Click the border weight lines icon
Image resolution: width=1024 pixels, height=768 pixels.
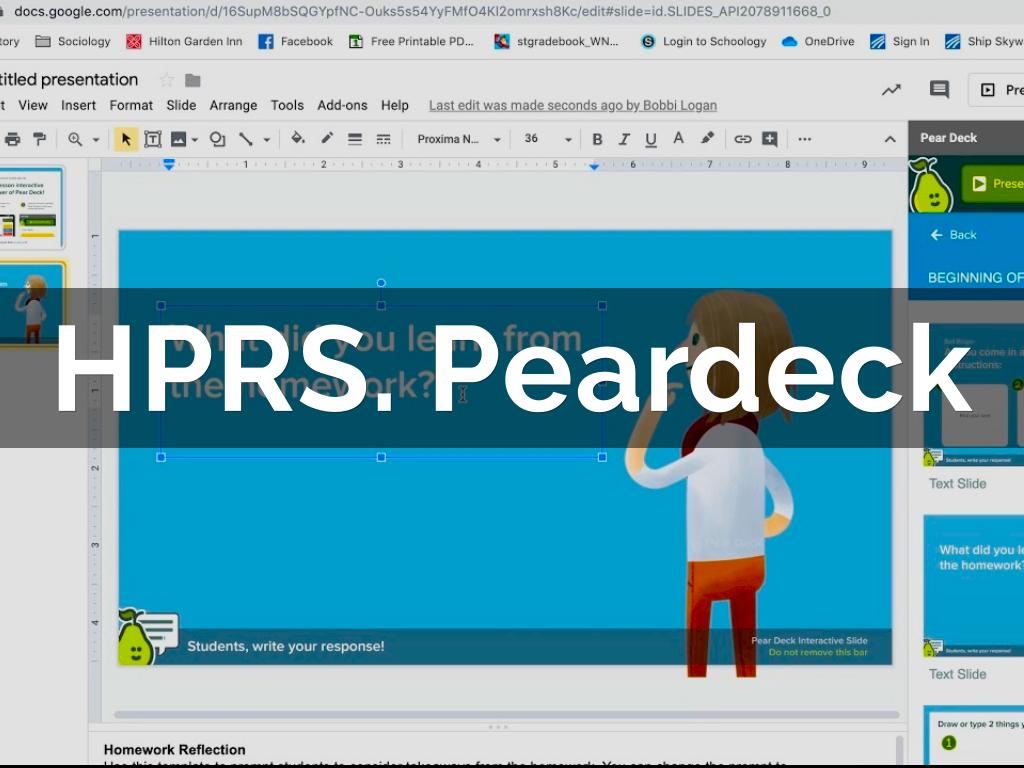354,139
